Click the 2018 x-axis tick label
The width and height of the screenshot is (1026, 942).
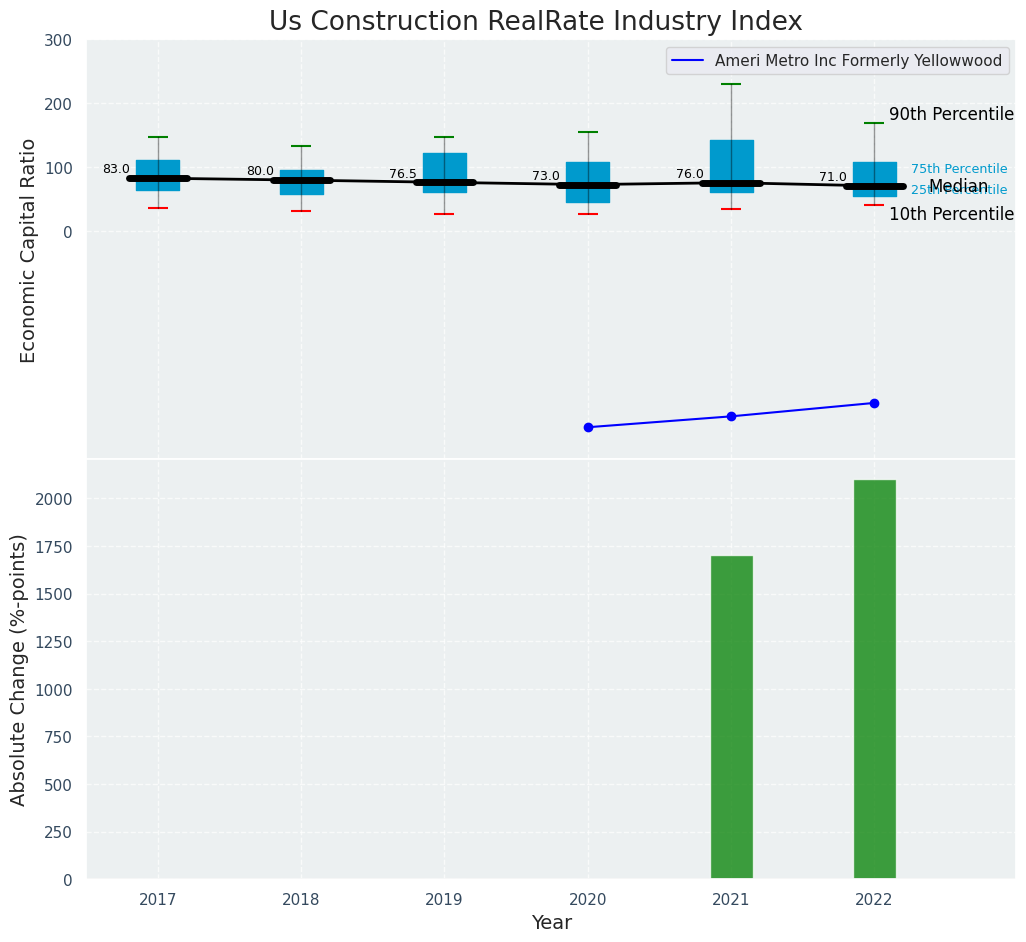(301, 900)
